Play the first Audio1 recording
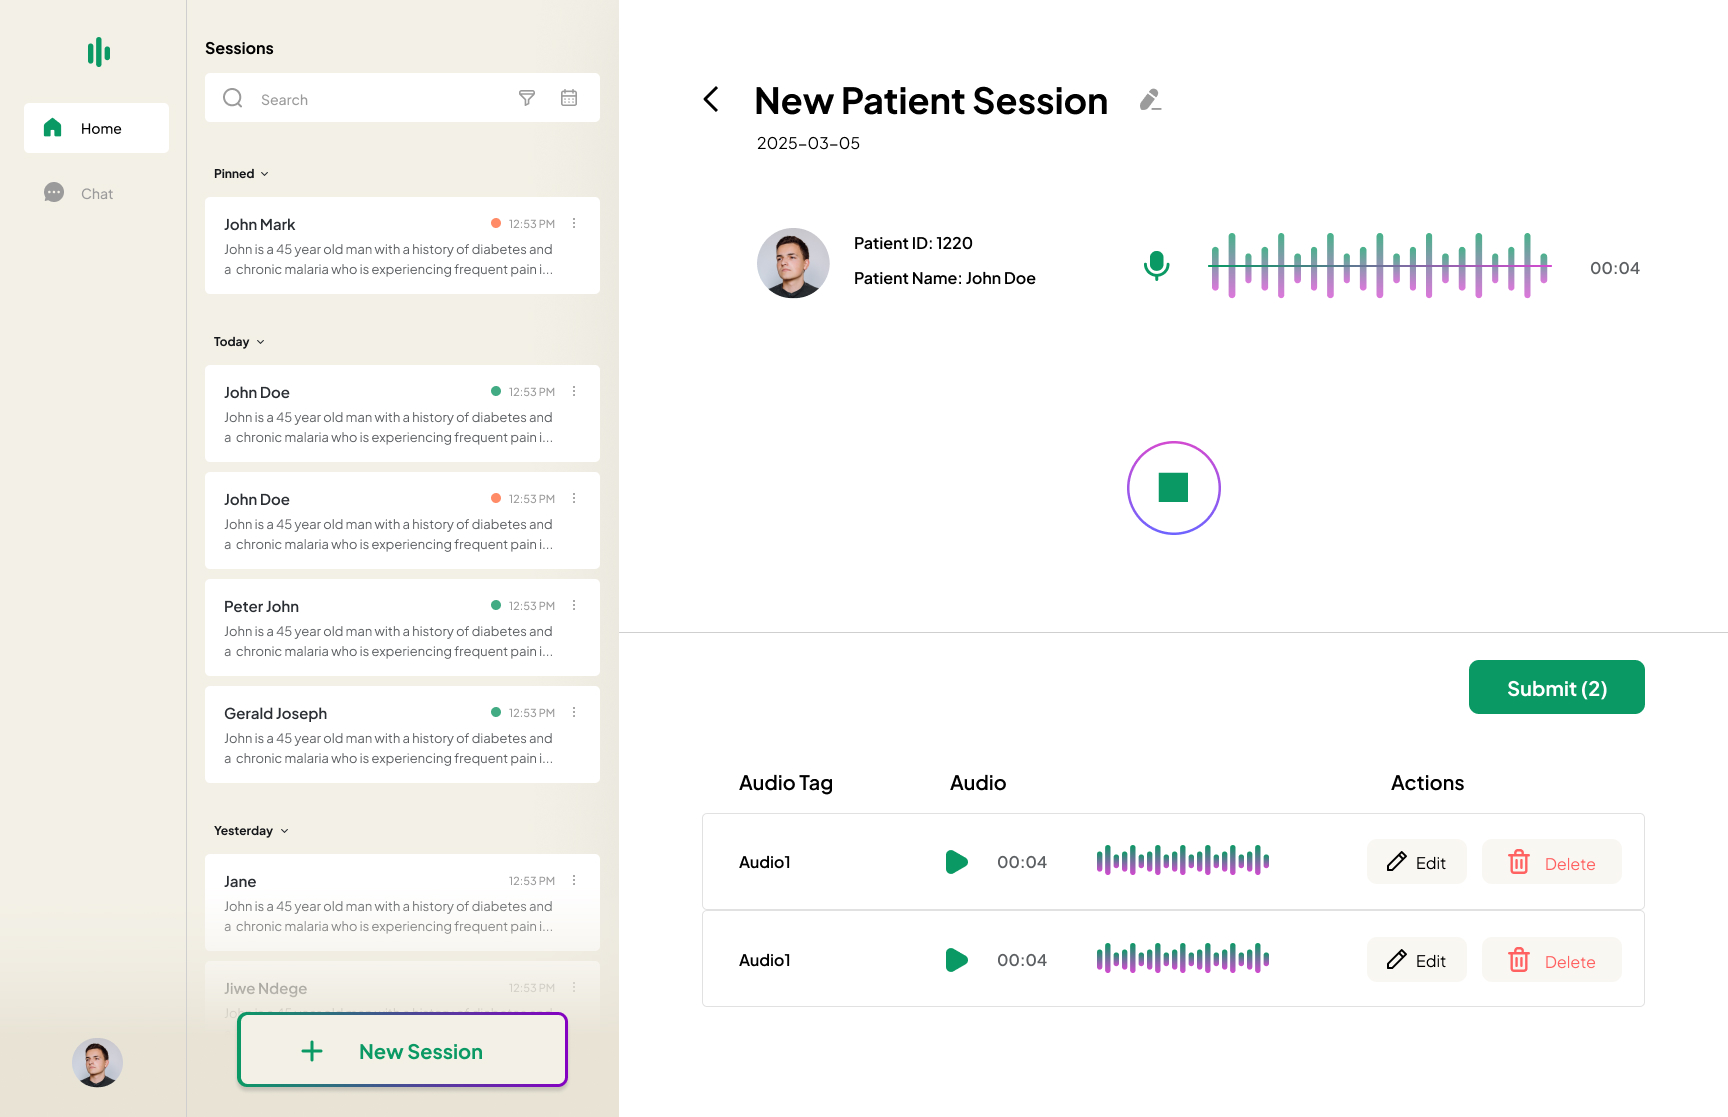This screenshot has width=1728, height=1117. (956, 862)
